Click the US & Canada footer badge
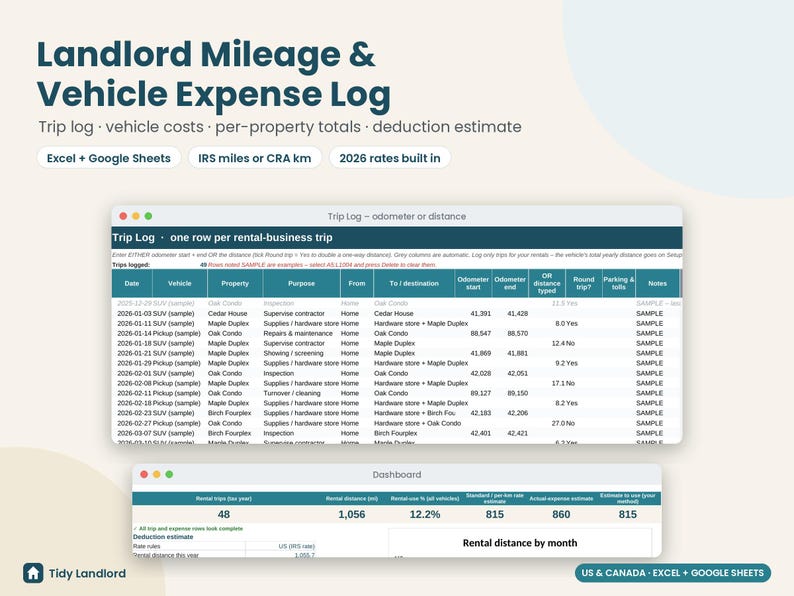 [672, 573]
